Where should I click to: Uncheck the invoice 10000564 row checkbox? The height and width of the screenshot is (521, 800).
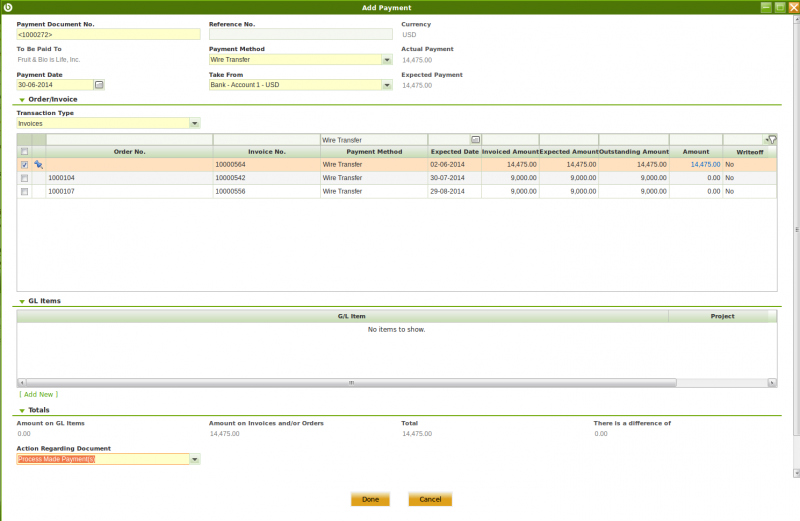pyautogui.click(x=24, y=165)
